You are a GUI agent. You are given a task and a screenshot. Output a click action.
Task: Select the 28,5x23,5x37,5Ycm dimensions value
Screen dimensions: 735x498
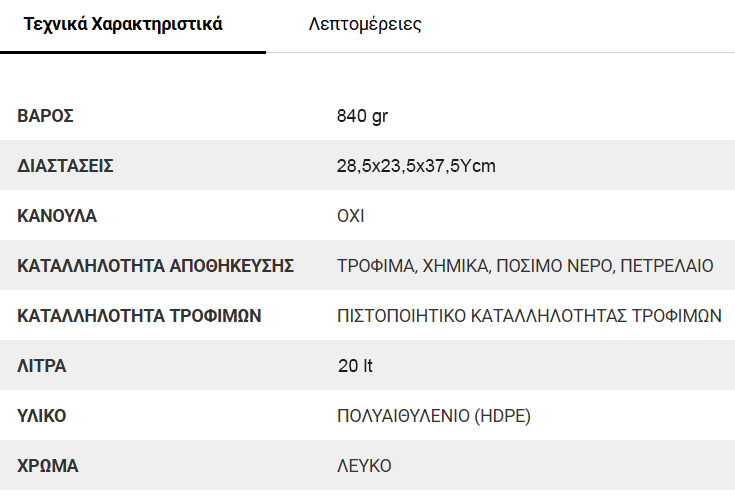click(x=416, y=166)
